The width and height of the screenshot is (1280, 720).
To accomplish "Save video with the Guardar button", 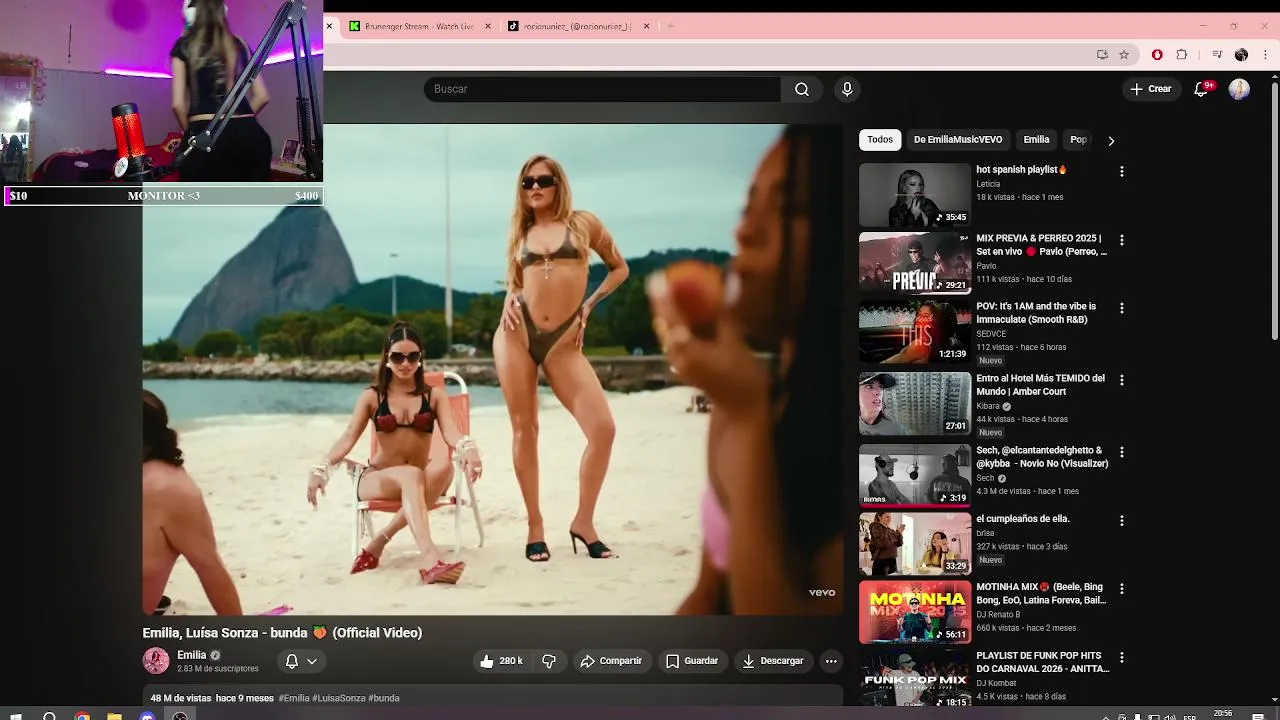I will pos(692,661).
